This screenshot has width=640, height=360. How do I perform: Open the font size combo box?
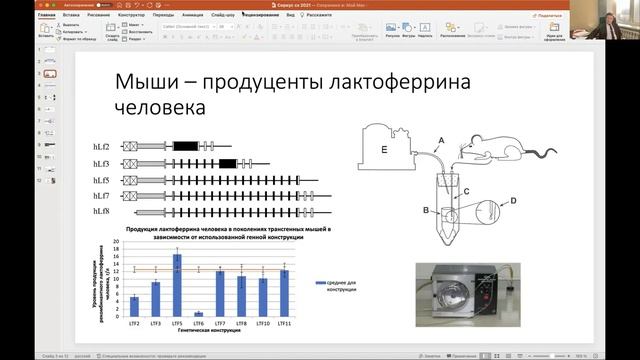[x=226, y=27]
